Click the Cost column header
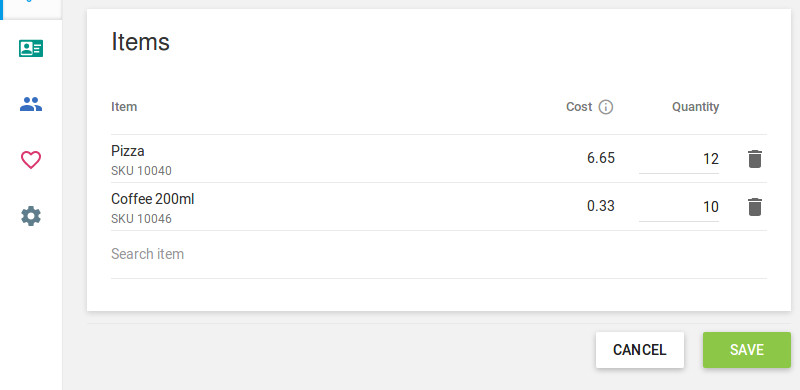Screen dimensions: 800x390 [x=579, y=107]
